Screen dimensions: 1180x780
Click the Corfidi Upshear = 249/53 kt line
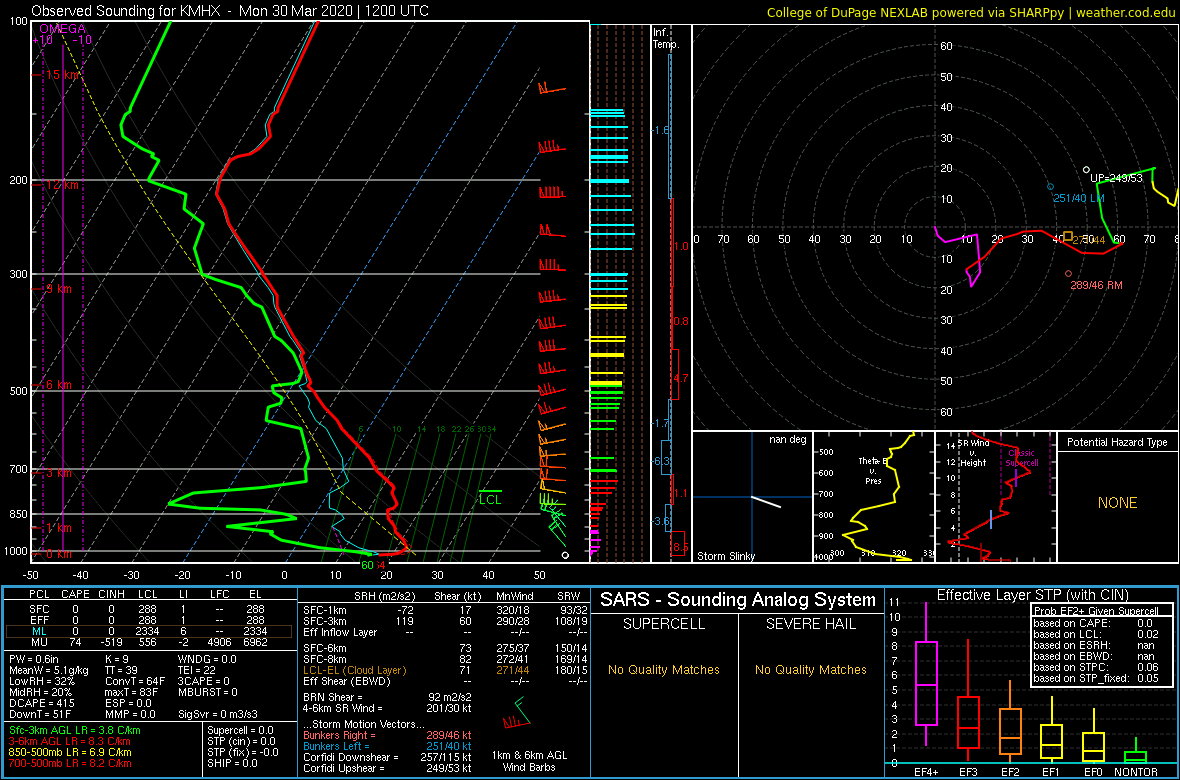tap(387, 768)
